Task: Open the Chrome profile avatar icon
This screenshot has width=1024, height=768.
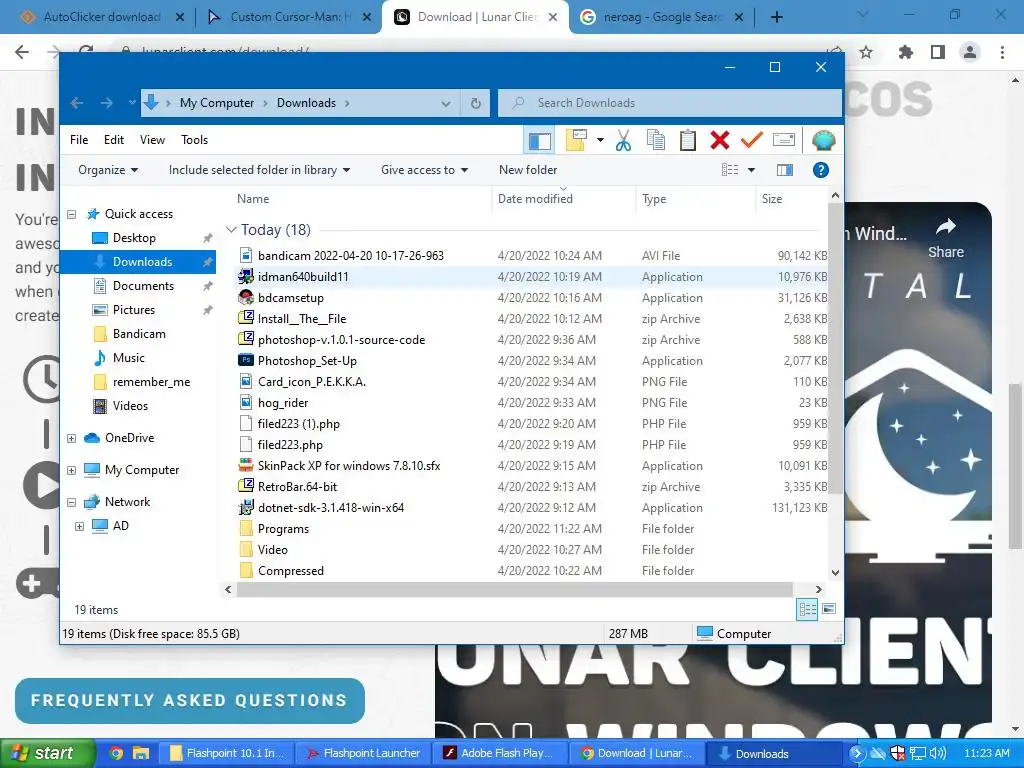Action: point(970,52)
